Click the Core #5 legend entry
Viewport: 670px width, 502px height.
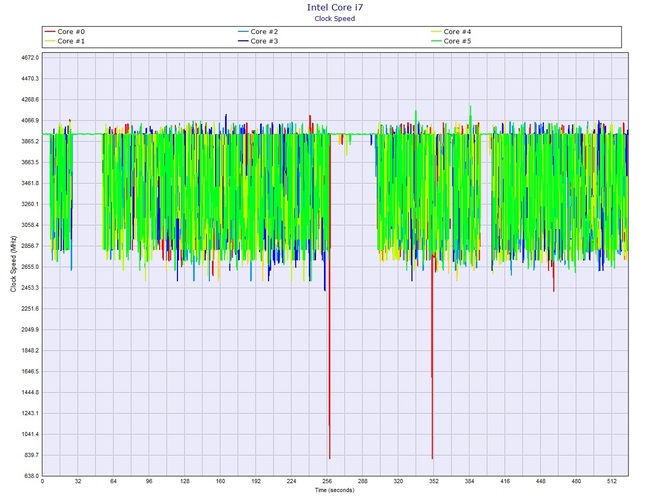click(451, 41)
